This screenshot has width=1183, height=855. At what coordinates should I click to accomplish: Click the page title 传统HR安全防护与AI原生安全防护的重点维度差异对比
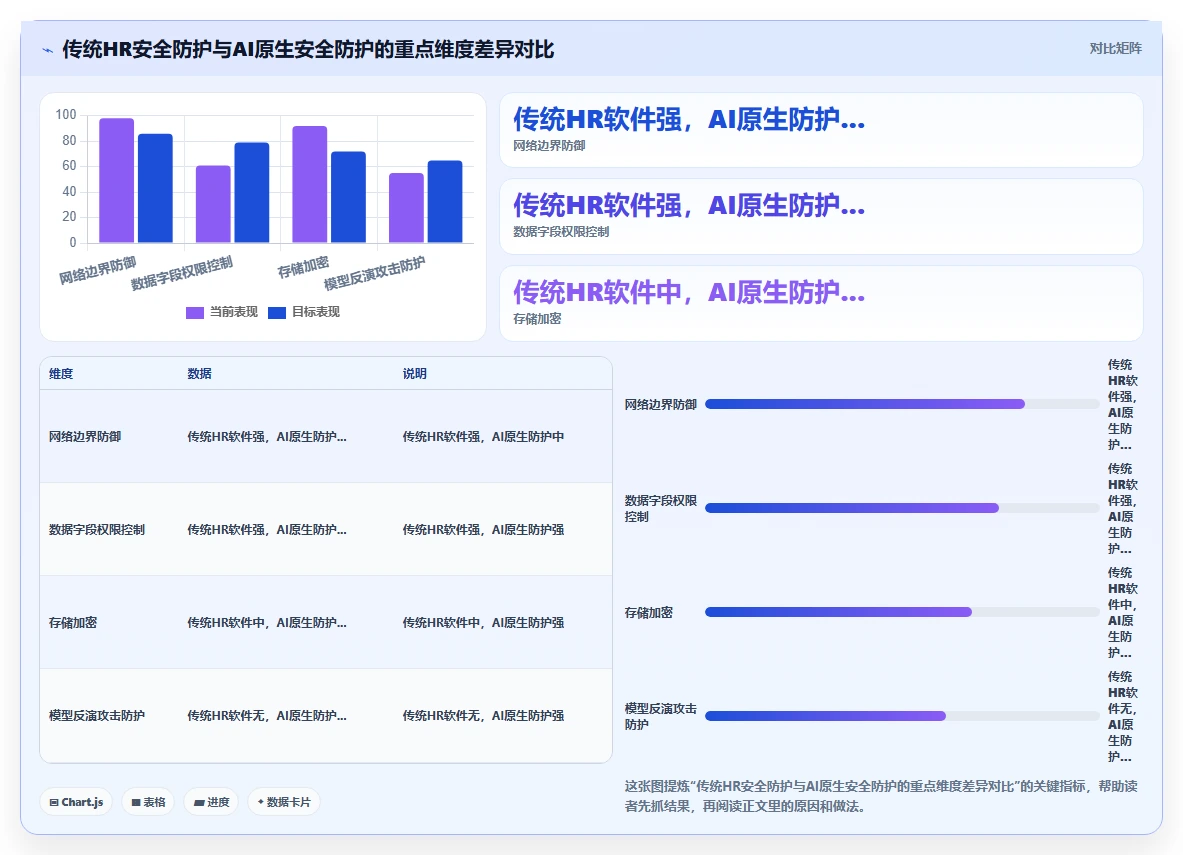click(x=308, y=49)
